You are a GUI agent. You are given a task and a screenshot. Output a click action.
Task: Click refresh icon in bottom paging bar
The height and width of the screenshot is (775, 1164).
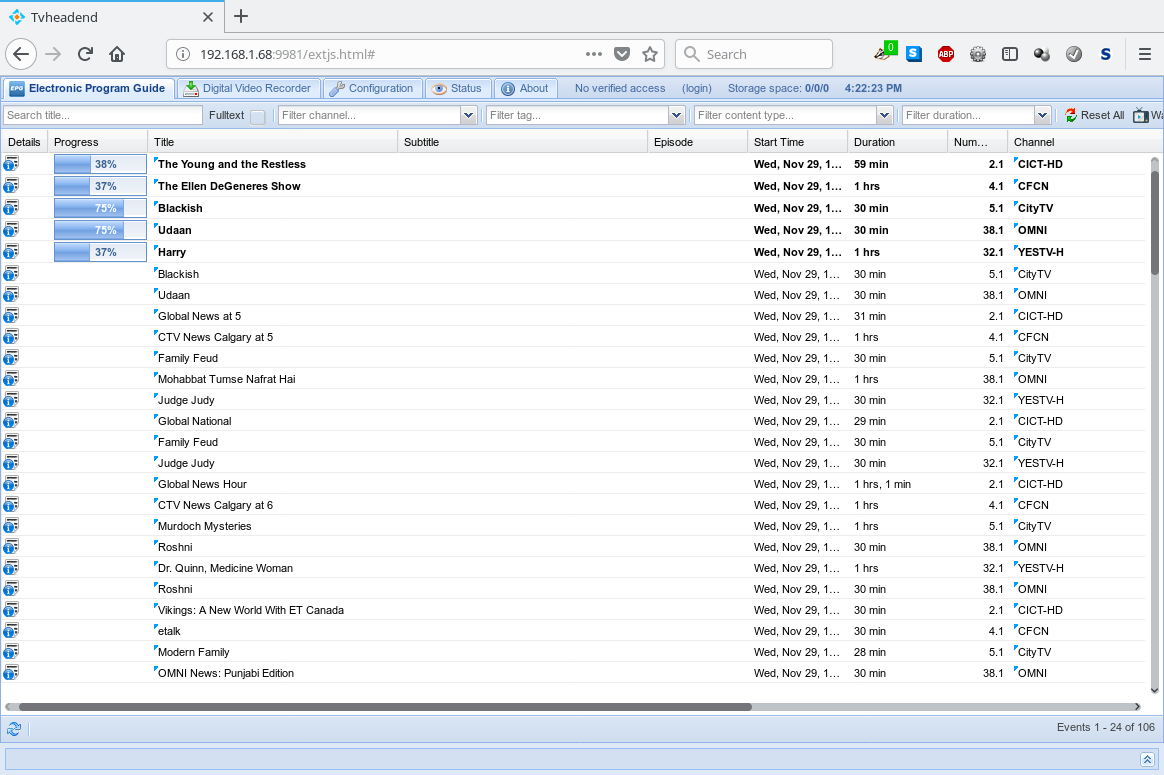pos(14,729)
